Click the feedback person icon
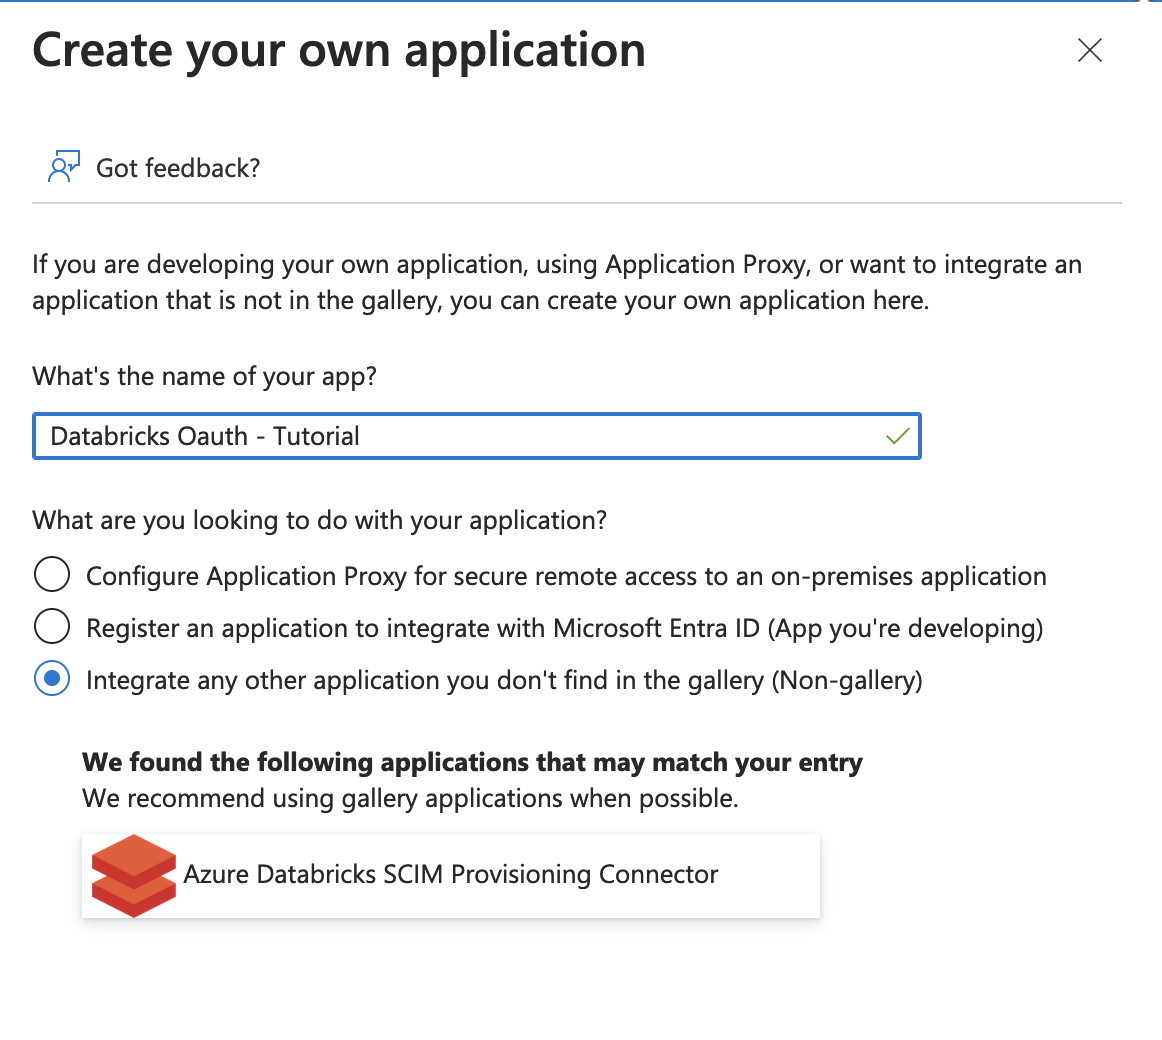The width and height of the screenshot is (1162, 1040). click(x=64, y=167)
